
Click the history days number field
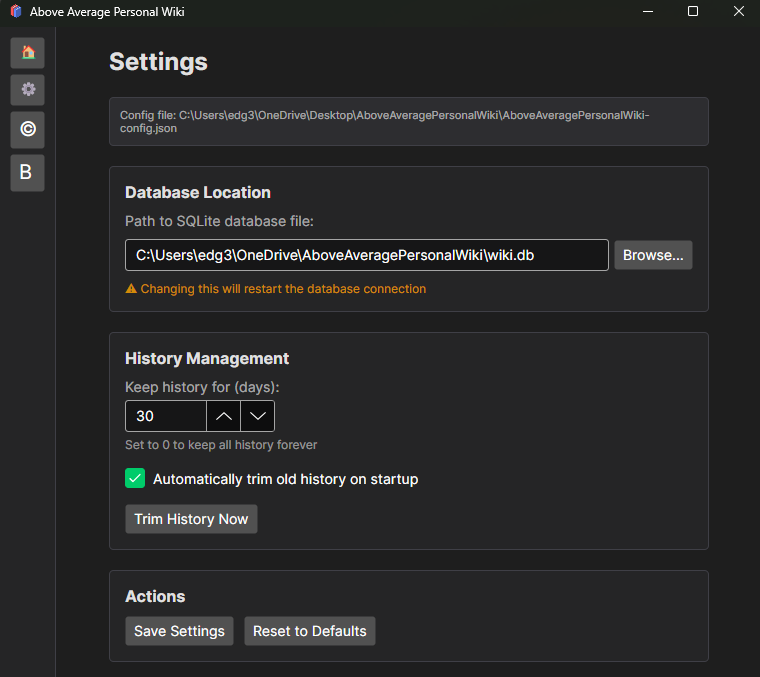pos(166,416)
